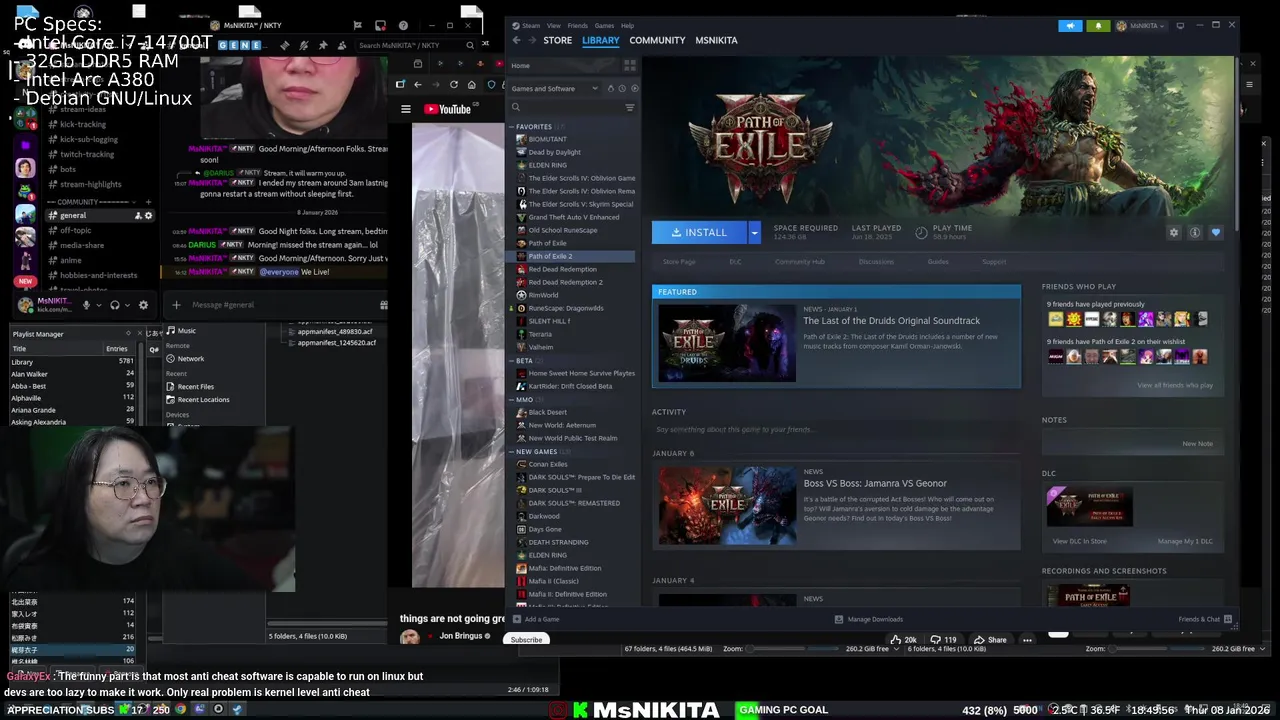Click the browser home icon
This screenshot has height=720, width=1280.
click(472, 85)
